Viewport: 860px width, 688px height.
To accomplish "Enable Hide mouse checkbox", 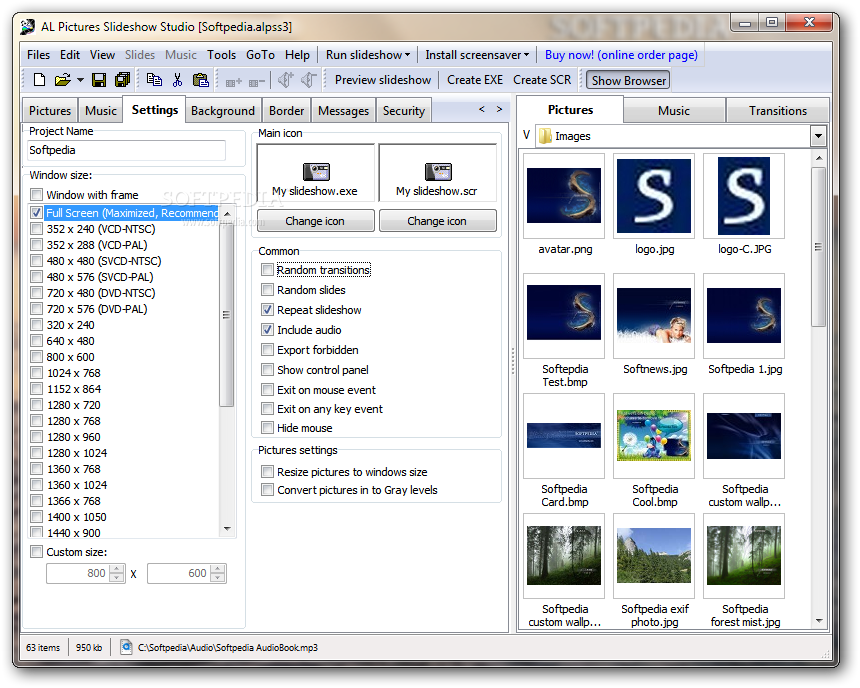I will [267, 427].
